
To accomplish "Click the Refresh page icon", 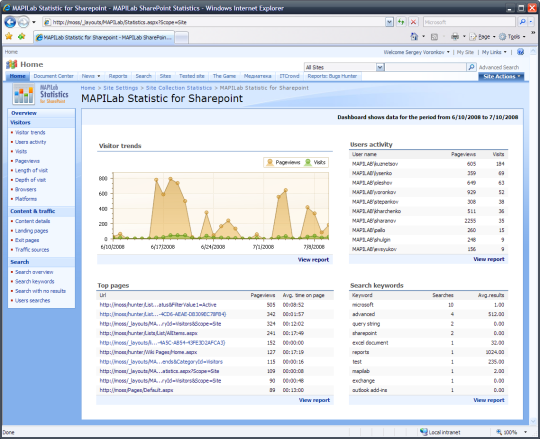I will [x=401, y=22].
